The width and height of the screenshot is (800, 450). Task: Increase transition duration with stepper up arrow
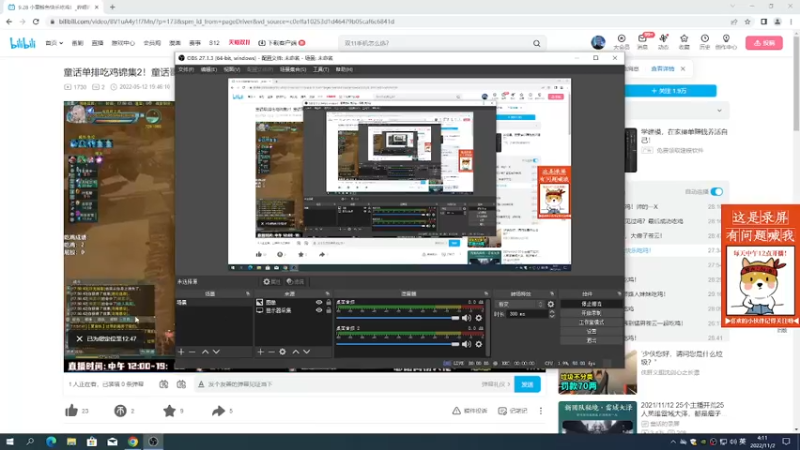(x=552, y=312)
